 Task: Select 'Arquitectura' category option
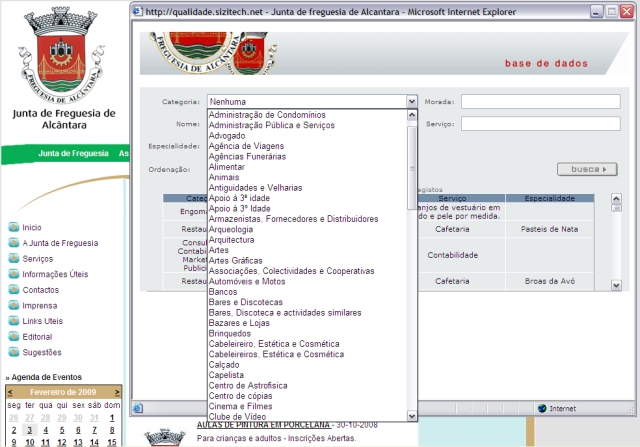click(x=233, y=240)
